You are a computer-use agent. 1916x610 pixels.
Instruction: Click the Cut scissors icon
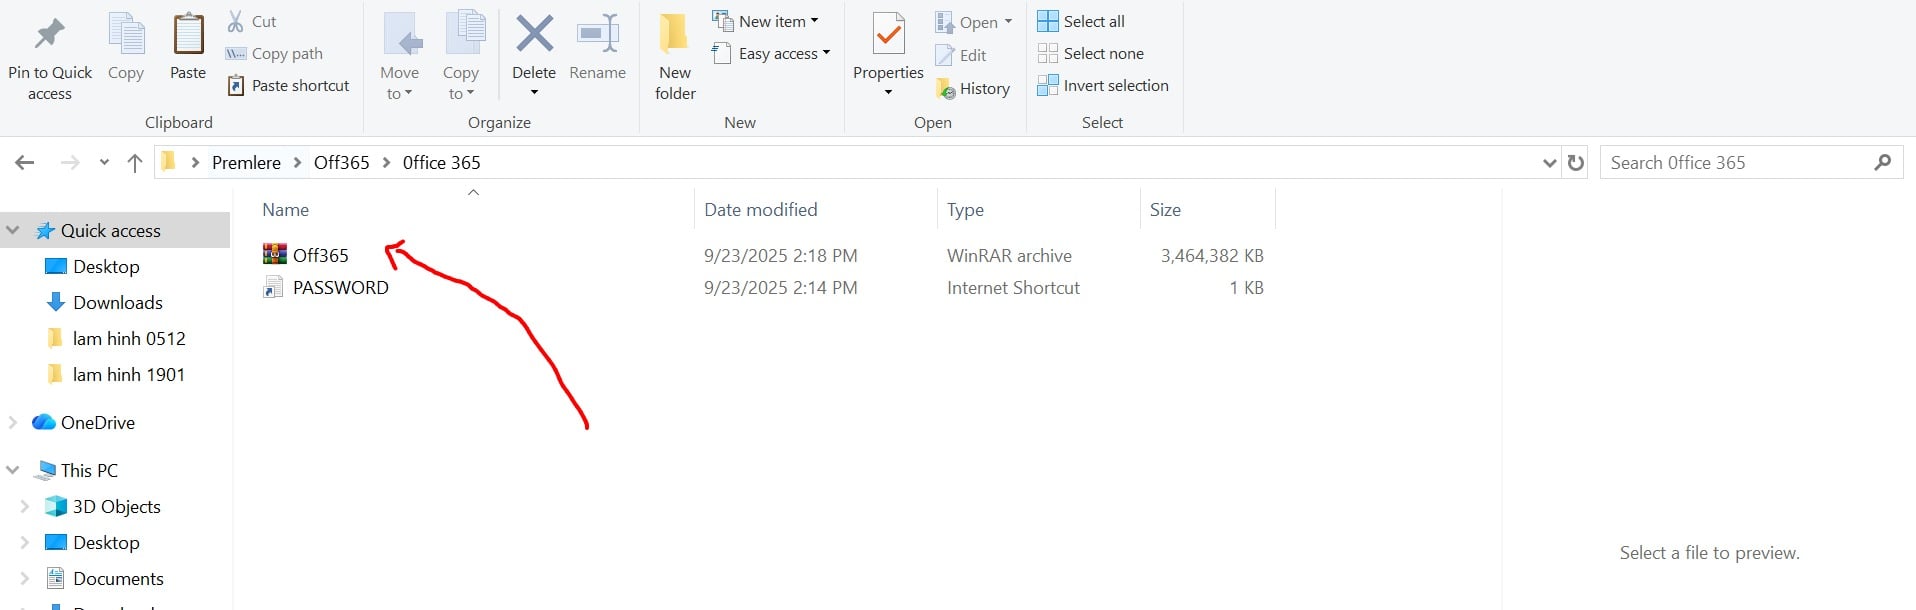(x=236, y=21)
